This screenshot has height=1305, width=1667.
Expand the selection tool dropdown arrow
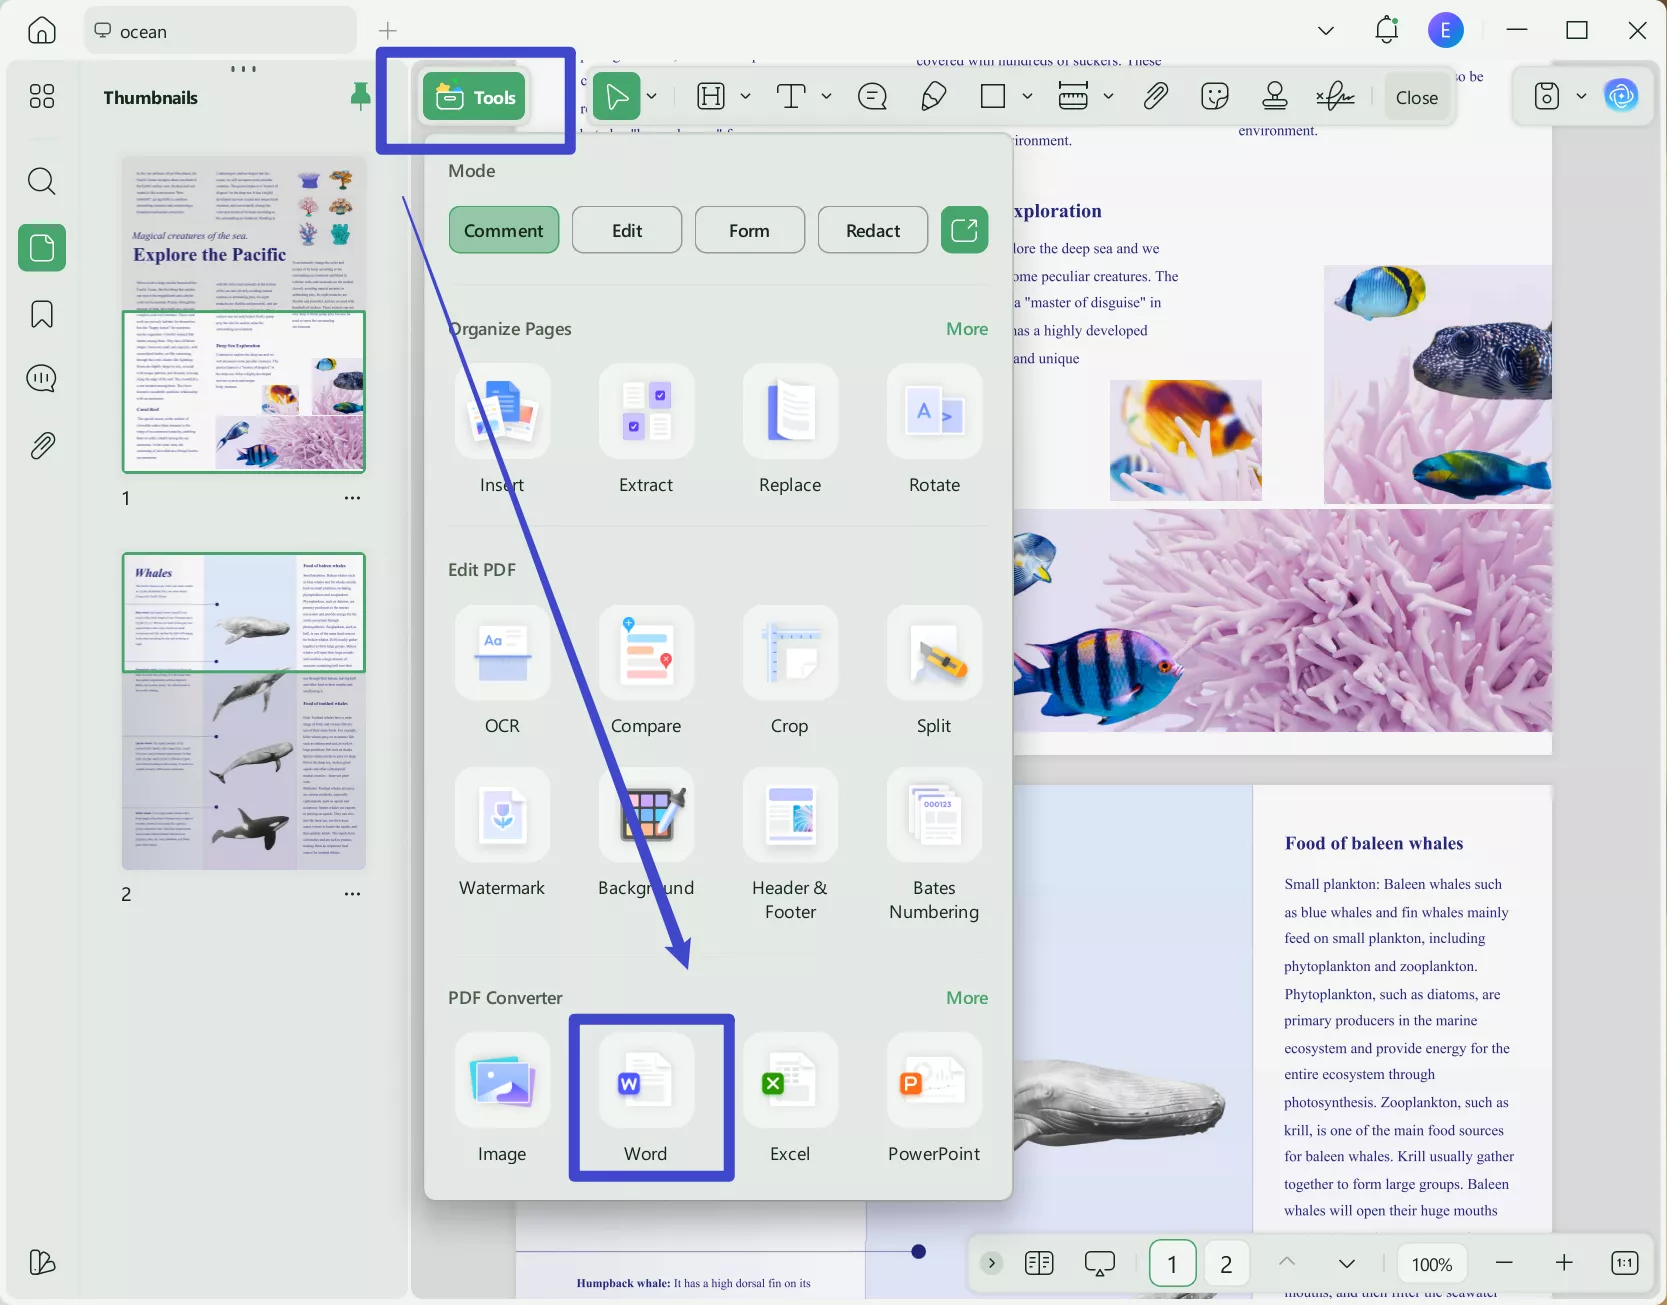click(650, 96)
